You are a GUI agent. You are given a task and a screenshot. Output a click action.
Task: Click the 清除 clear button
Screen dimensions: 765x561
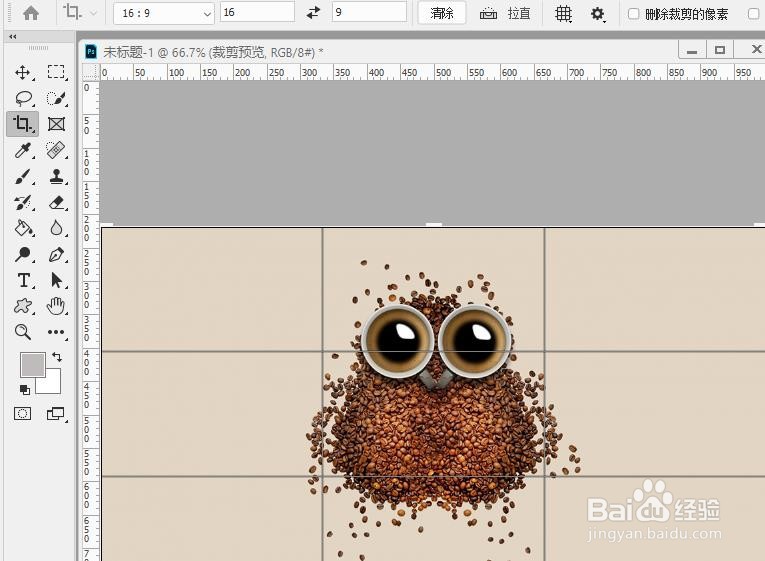point(442,13)
